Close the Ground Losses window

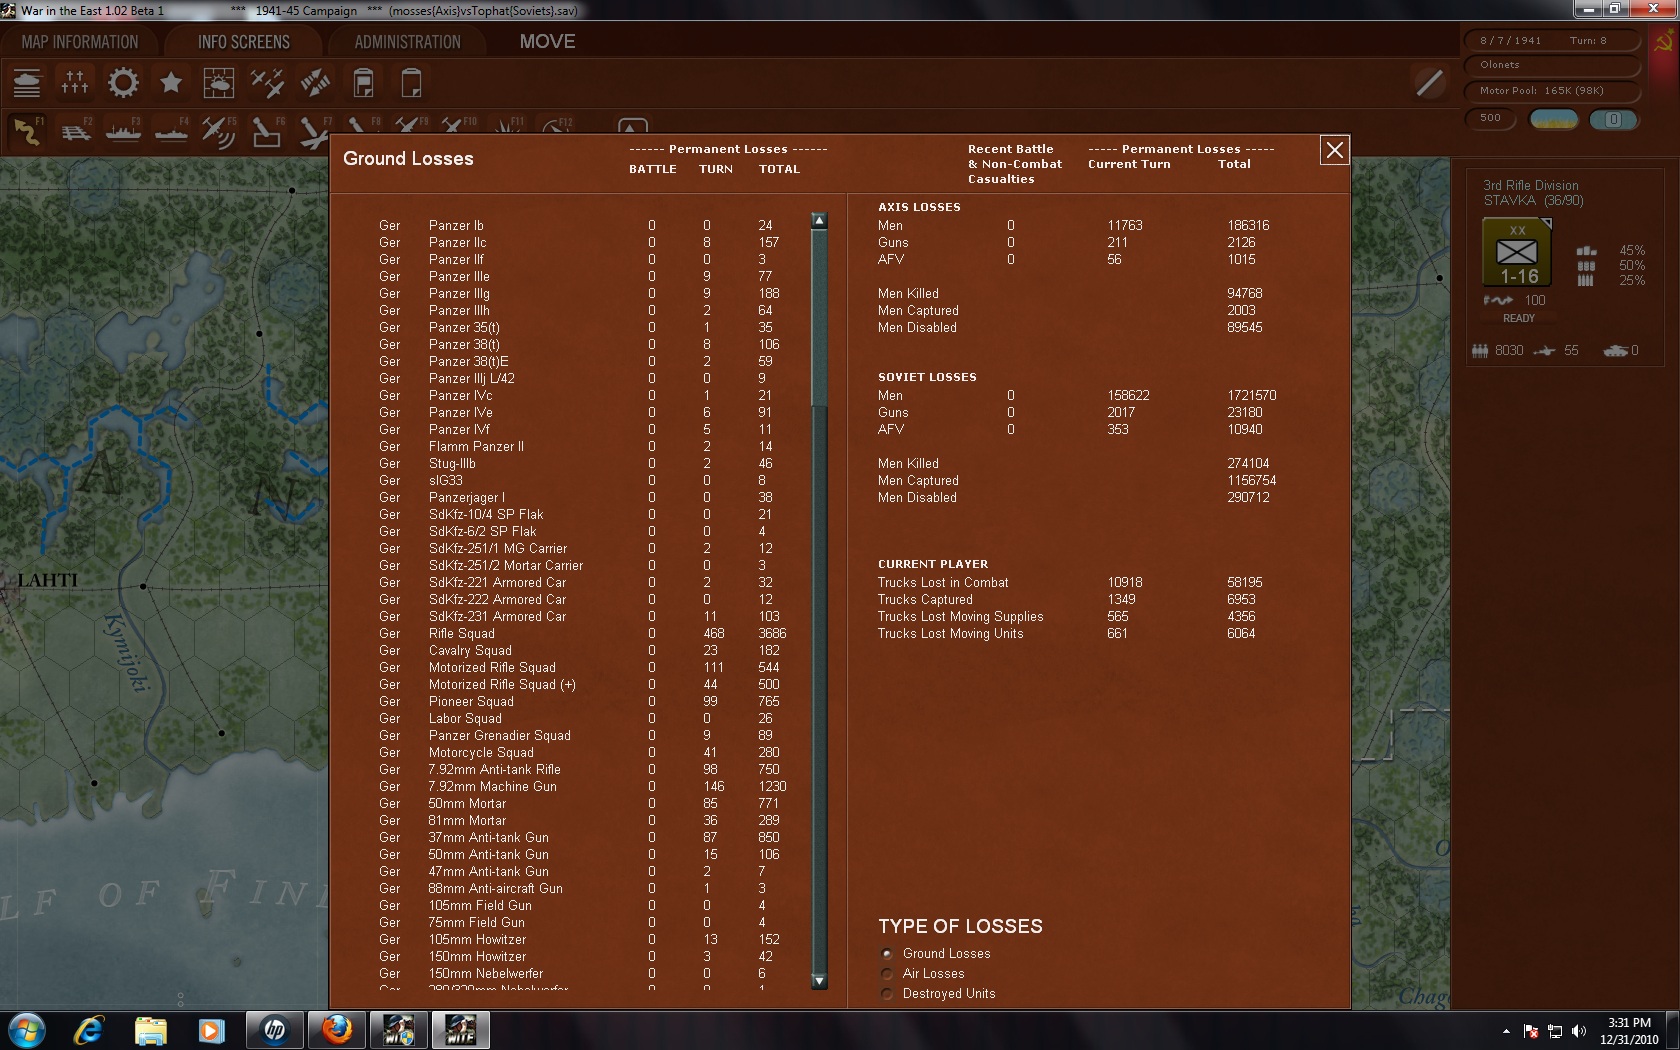click(x=1335, y=150)
